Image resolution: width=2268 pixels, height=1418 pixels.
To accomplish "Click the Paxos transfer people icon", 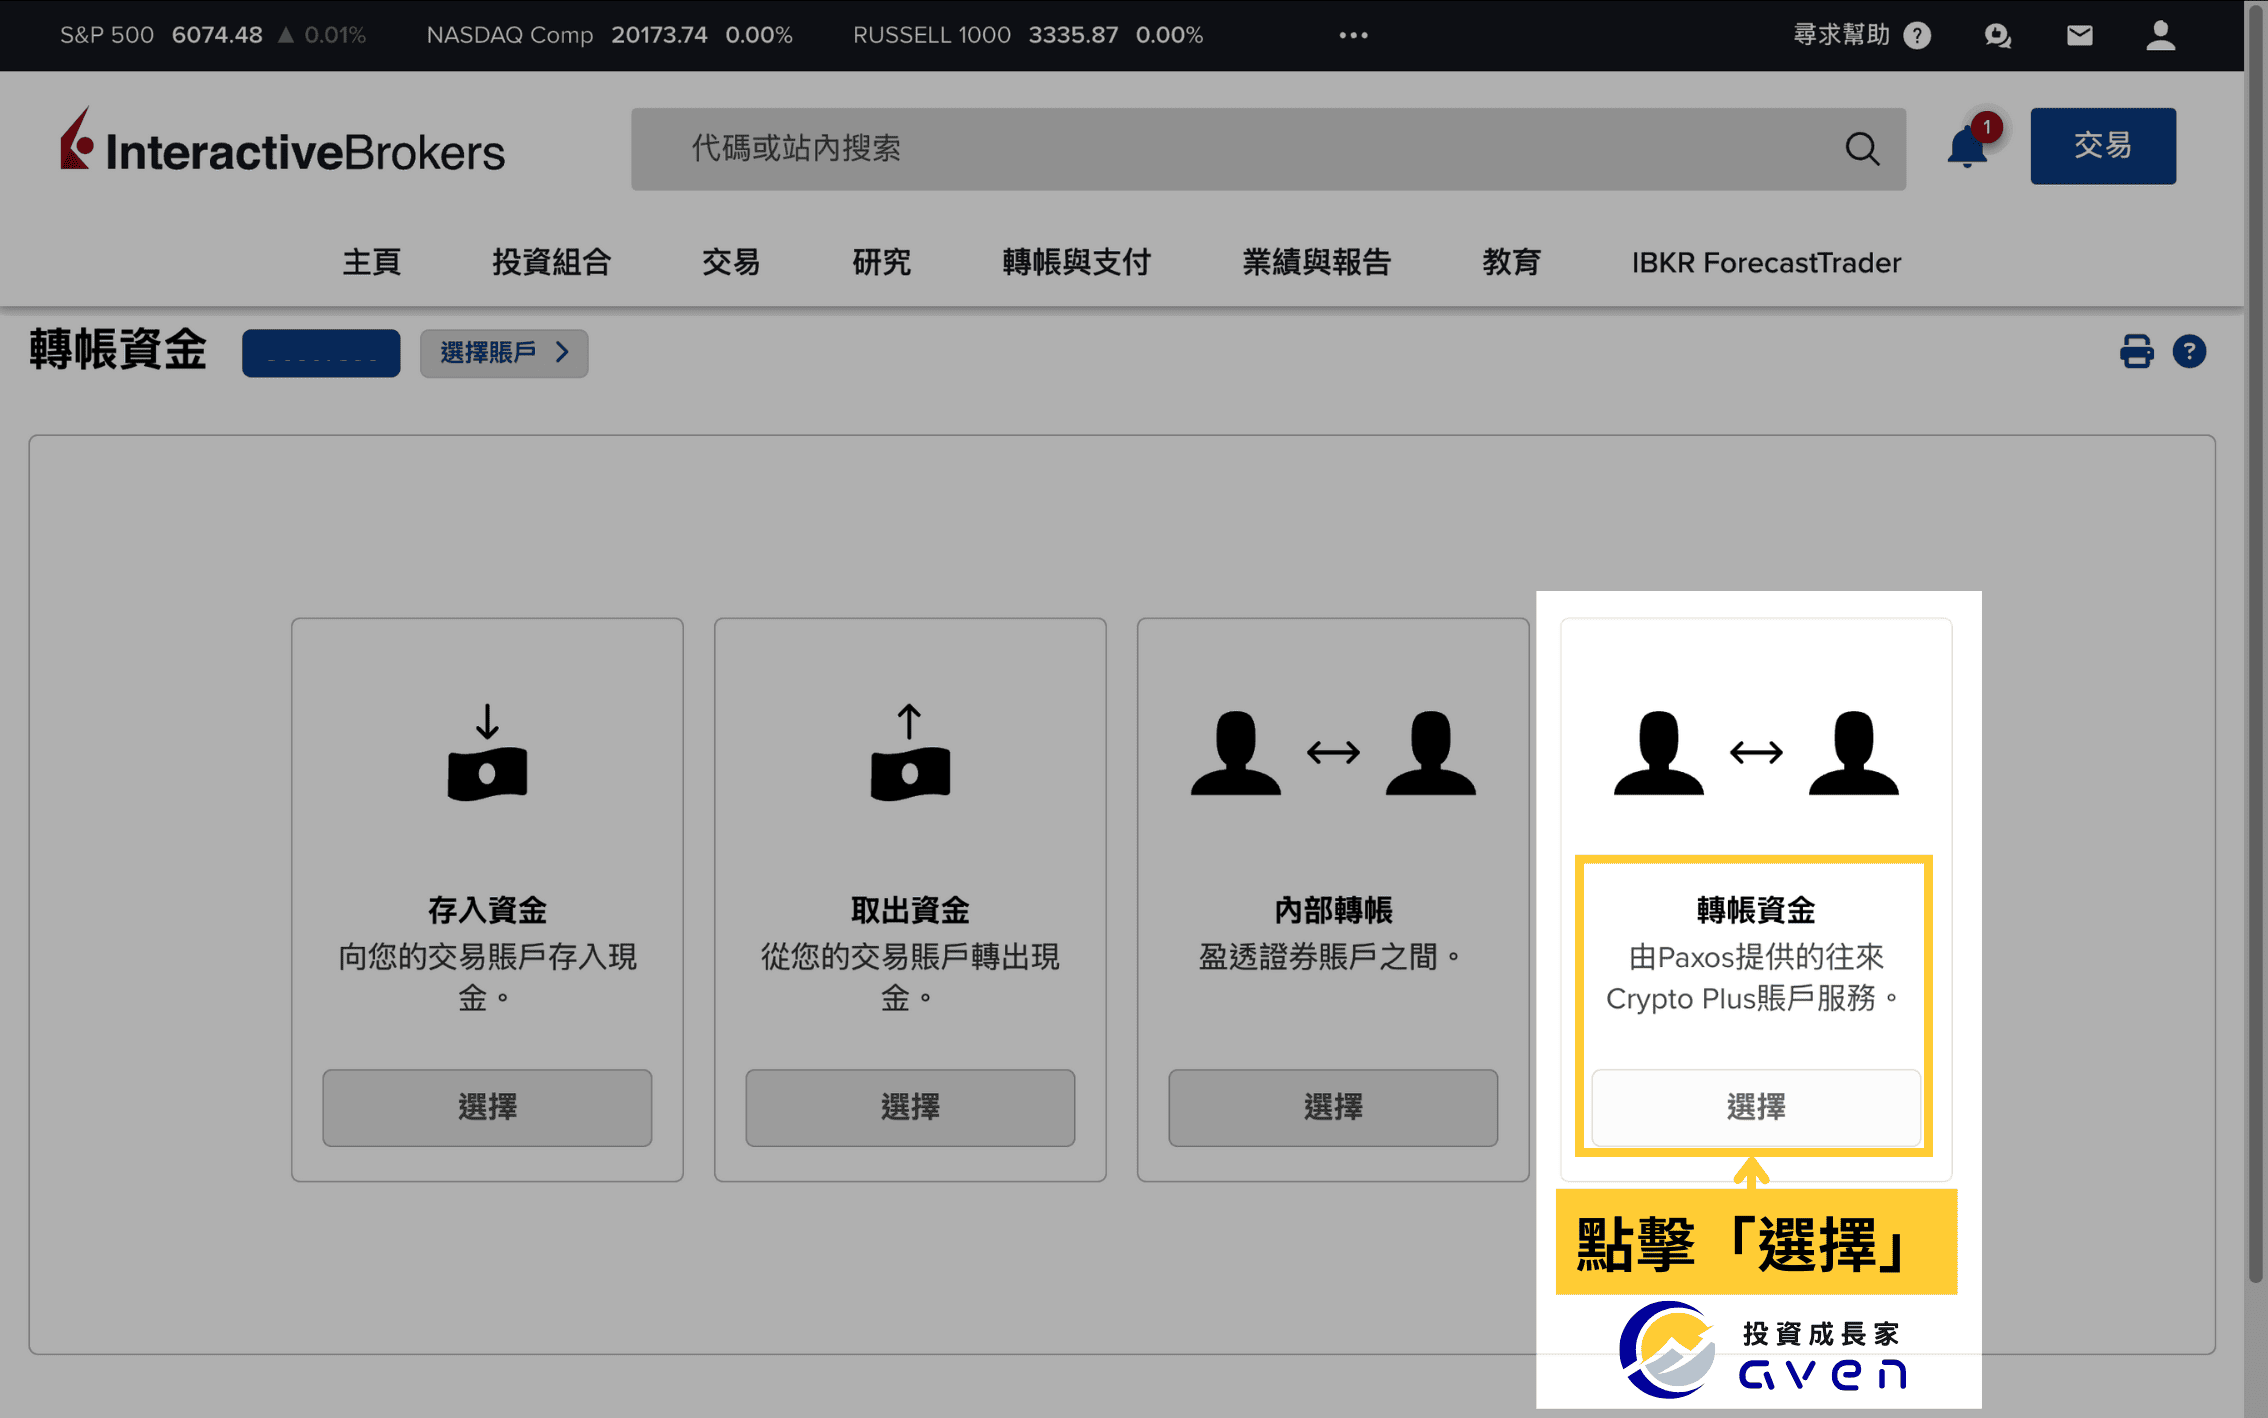I will 1755,753.
